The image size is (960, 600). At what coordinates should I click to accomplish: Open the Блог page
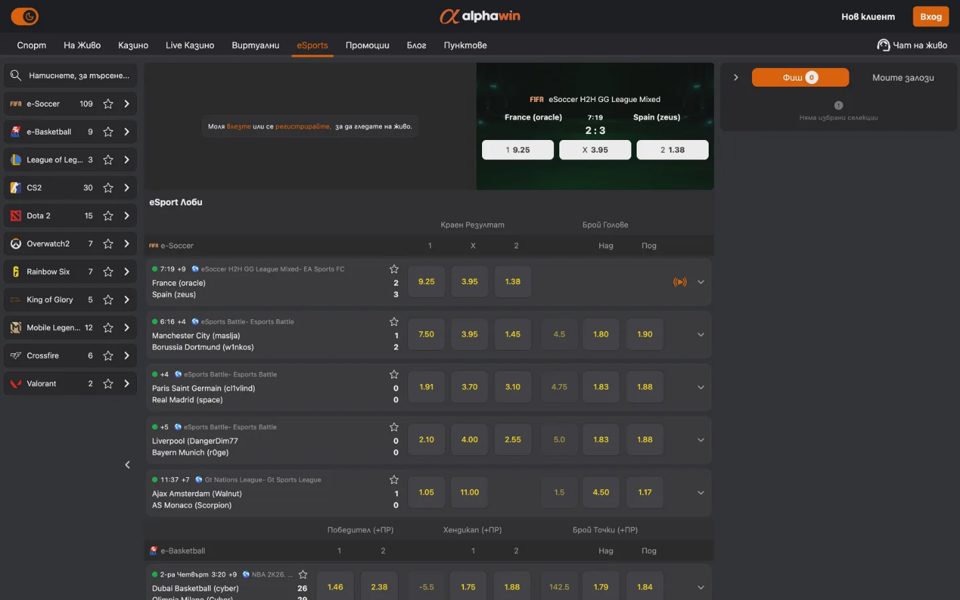click(x=416, y=45)
